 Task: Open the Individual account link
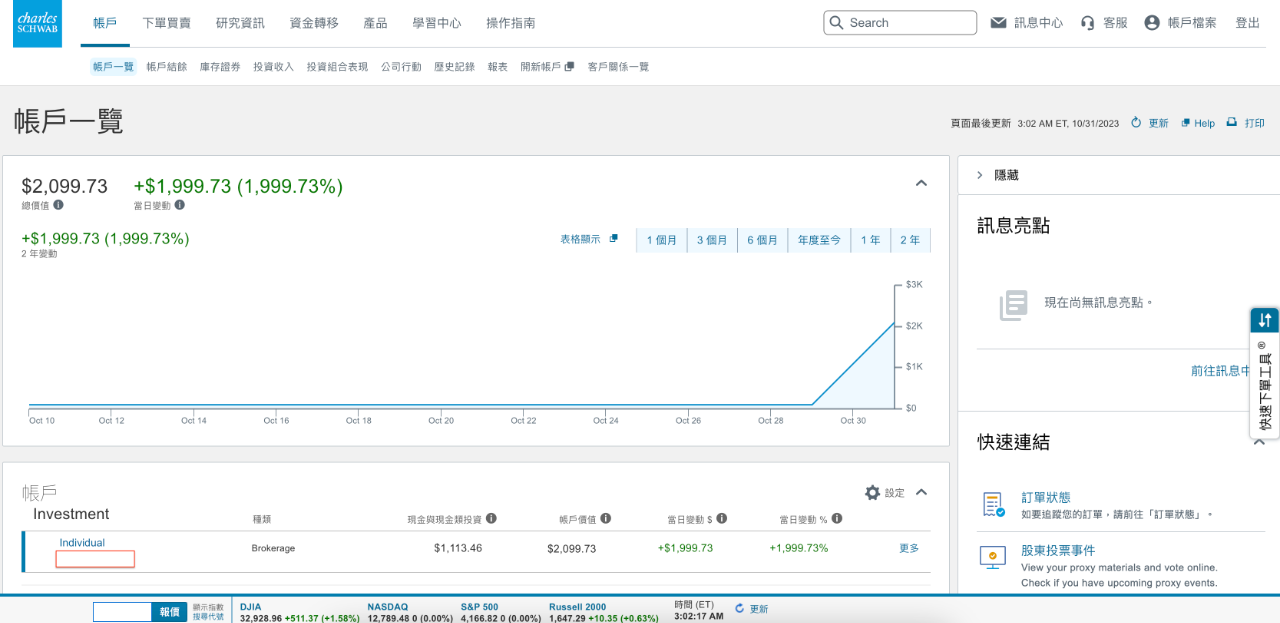tap(82, 543)
